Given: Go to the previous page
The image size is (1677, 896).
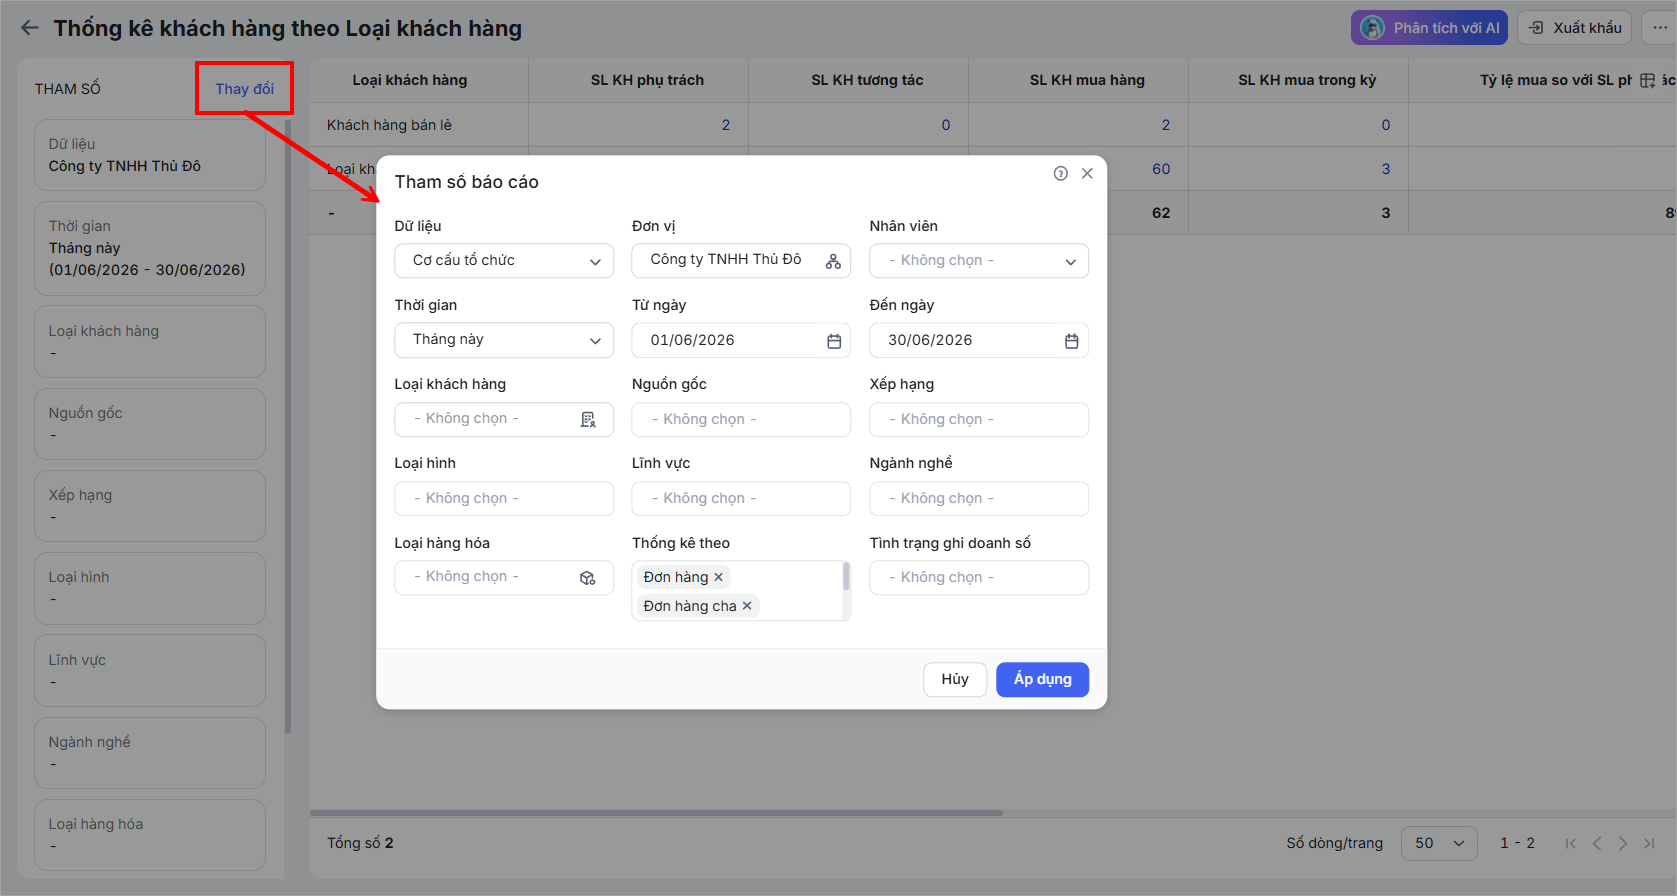Looking at the screenshot, I should (1597, 843).
